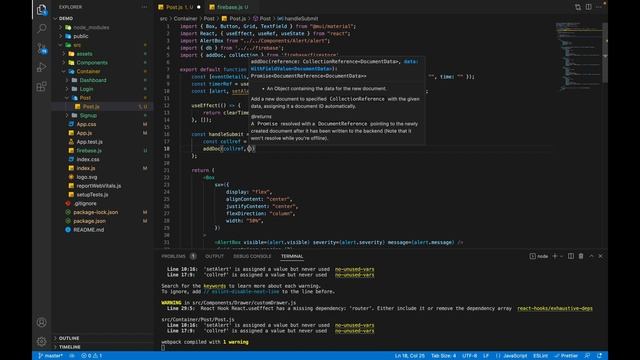Change UTF-8 file encoding

[x=469, y=356]
